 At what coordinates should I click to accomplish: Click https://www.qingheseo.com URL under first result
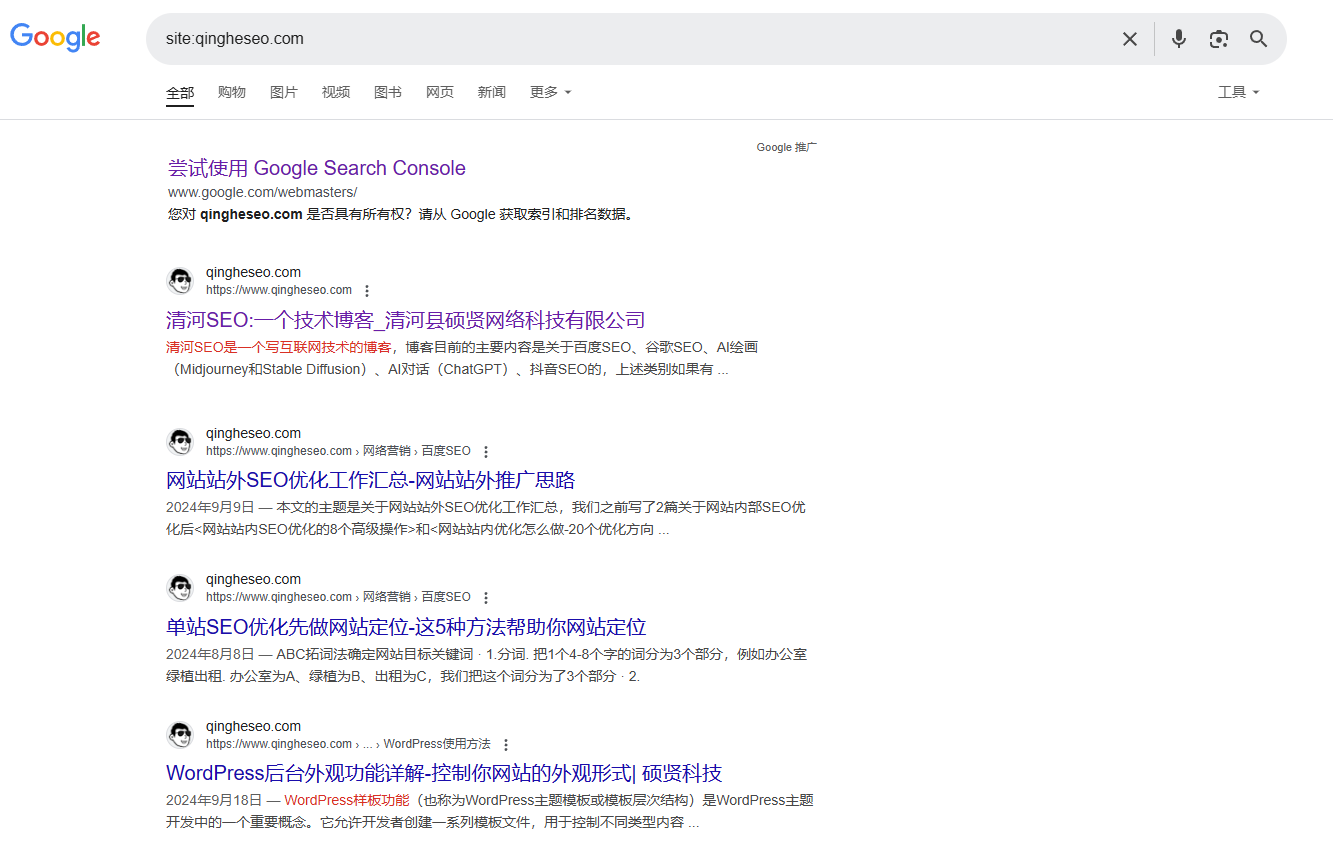(279, 290)
